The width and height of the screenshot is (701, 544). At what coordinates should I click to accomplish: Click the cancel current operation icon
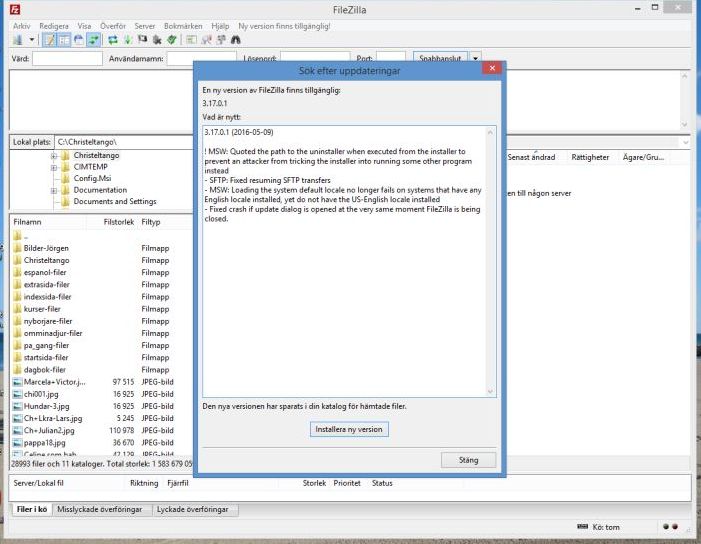pos(143,40)
